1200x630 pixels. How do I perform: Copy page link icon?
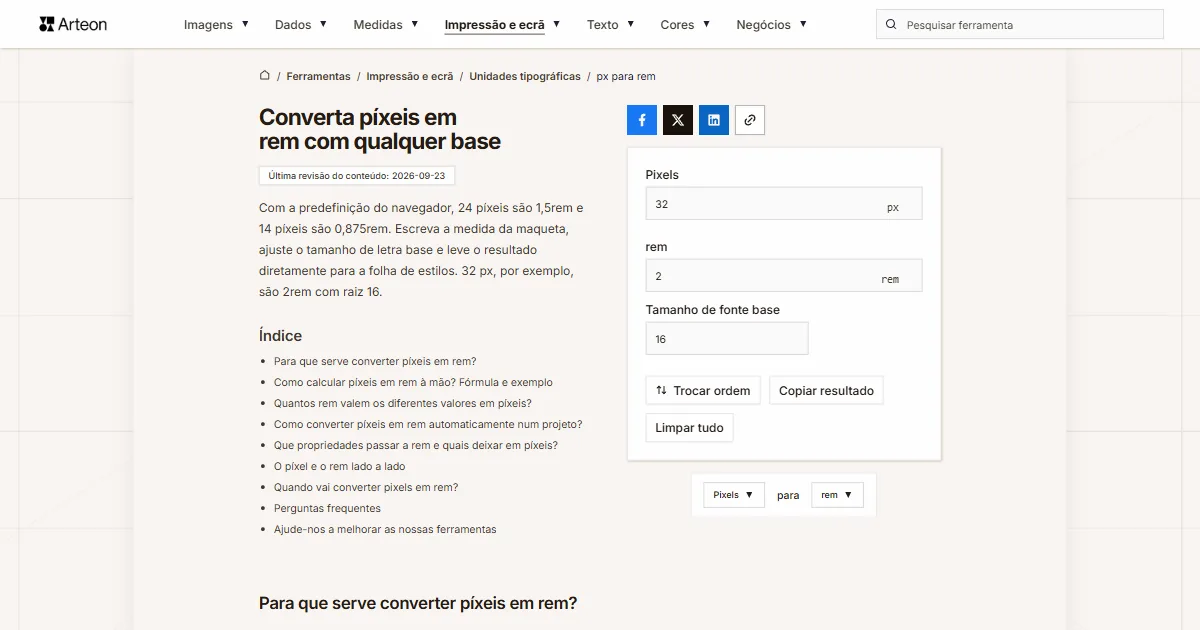(x=750, y=120)
